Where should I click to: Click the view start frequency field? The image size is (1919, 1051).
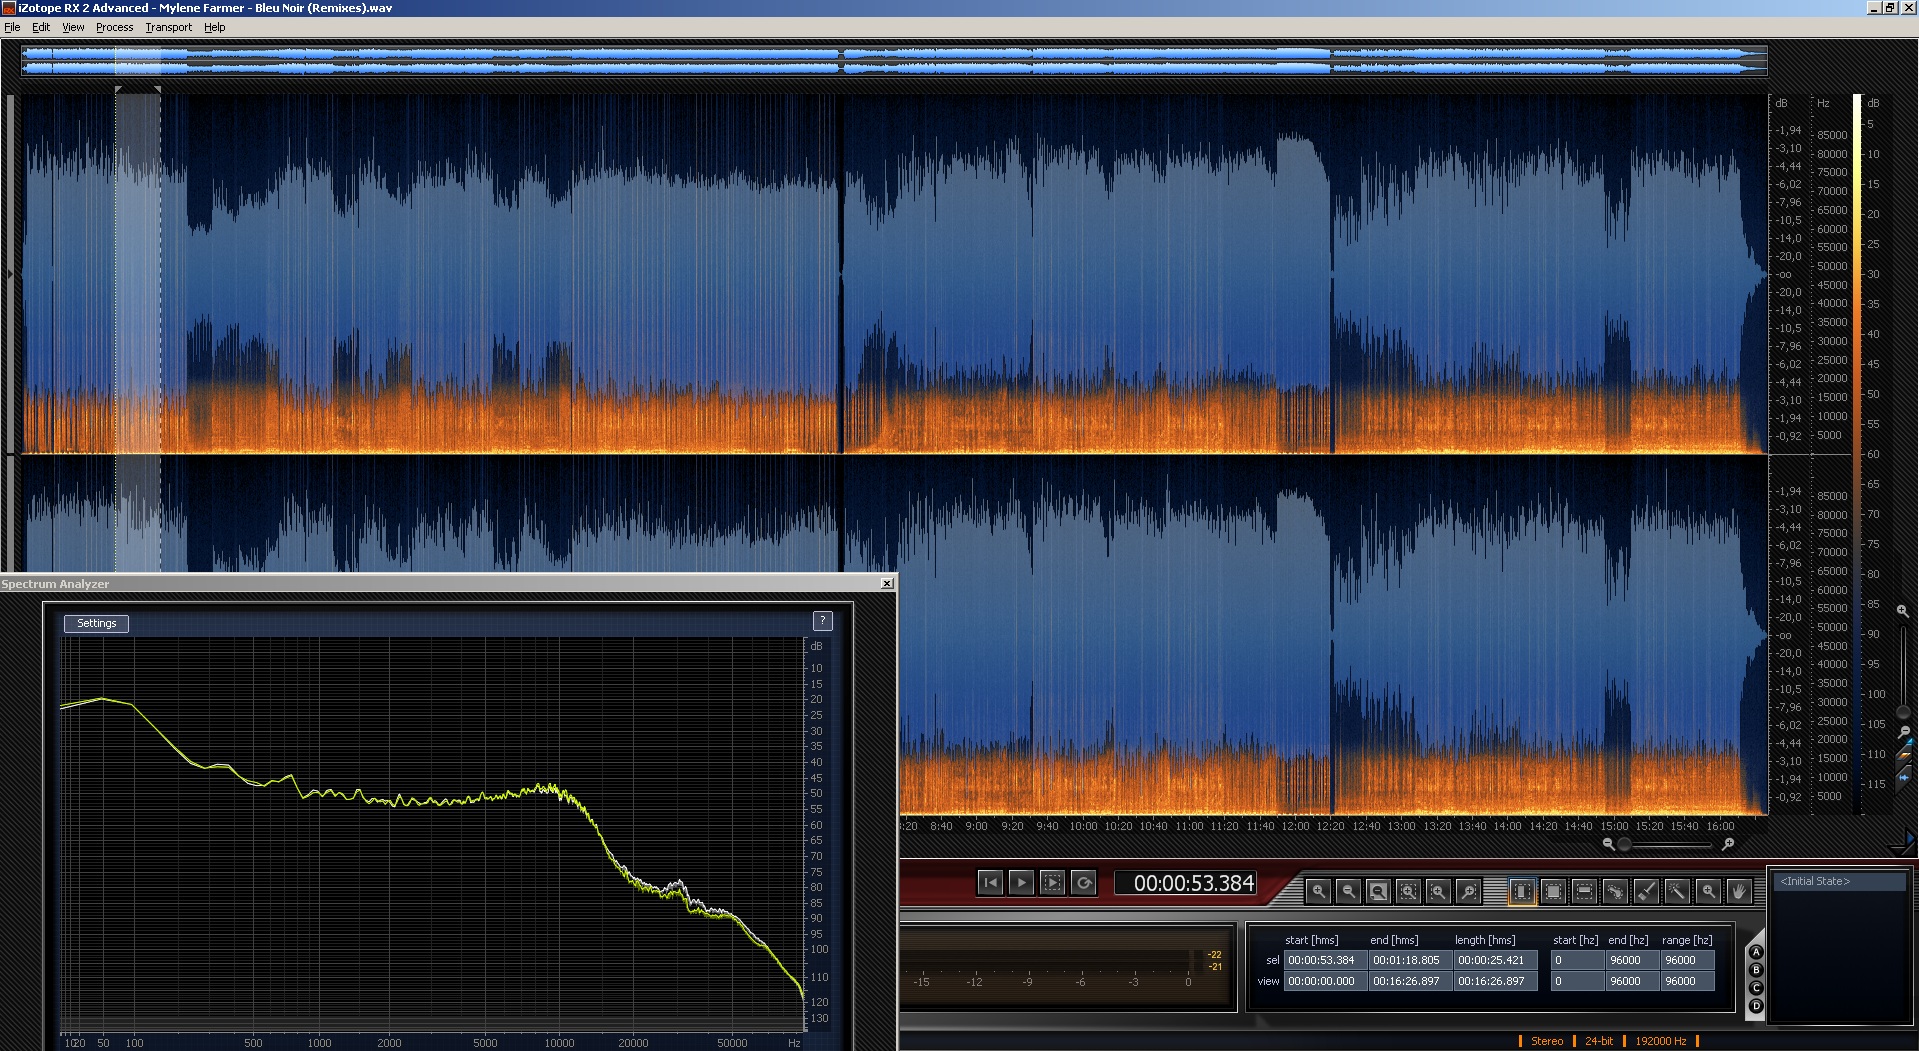1576,981
